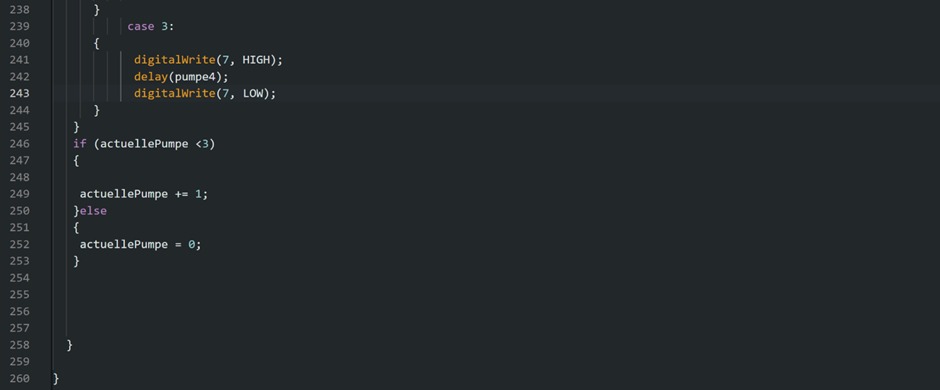Click digitalWrite(7, LOW) on line 243

pyautogui.click(x=204, y=93)
